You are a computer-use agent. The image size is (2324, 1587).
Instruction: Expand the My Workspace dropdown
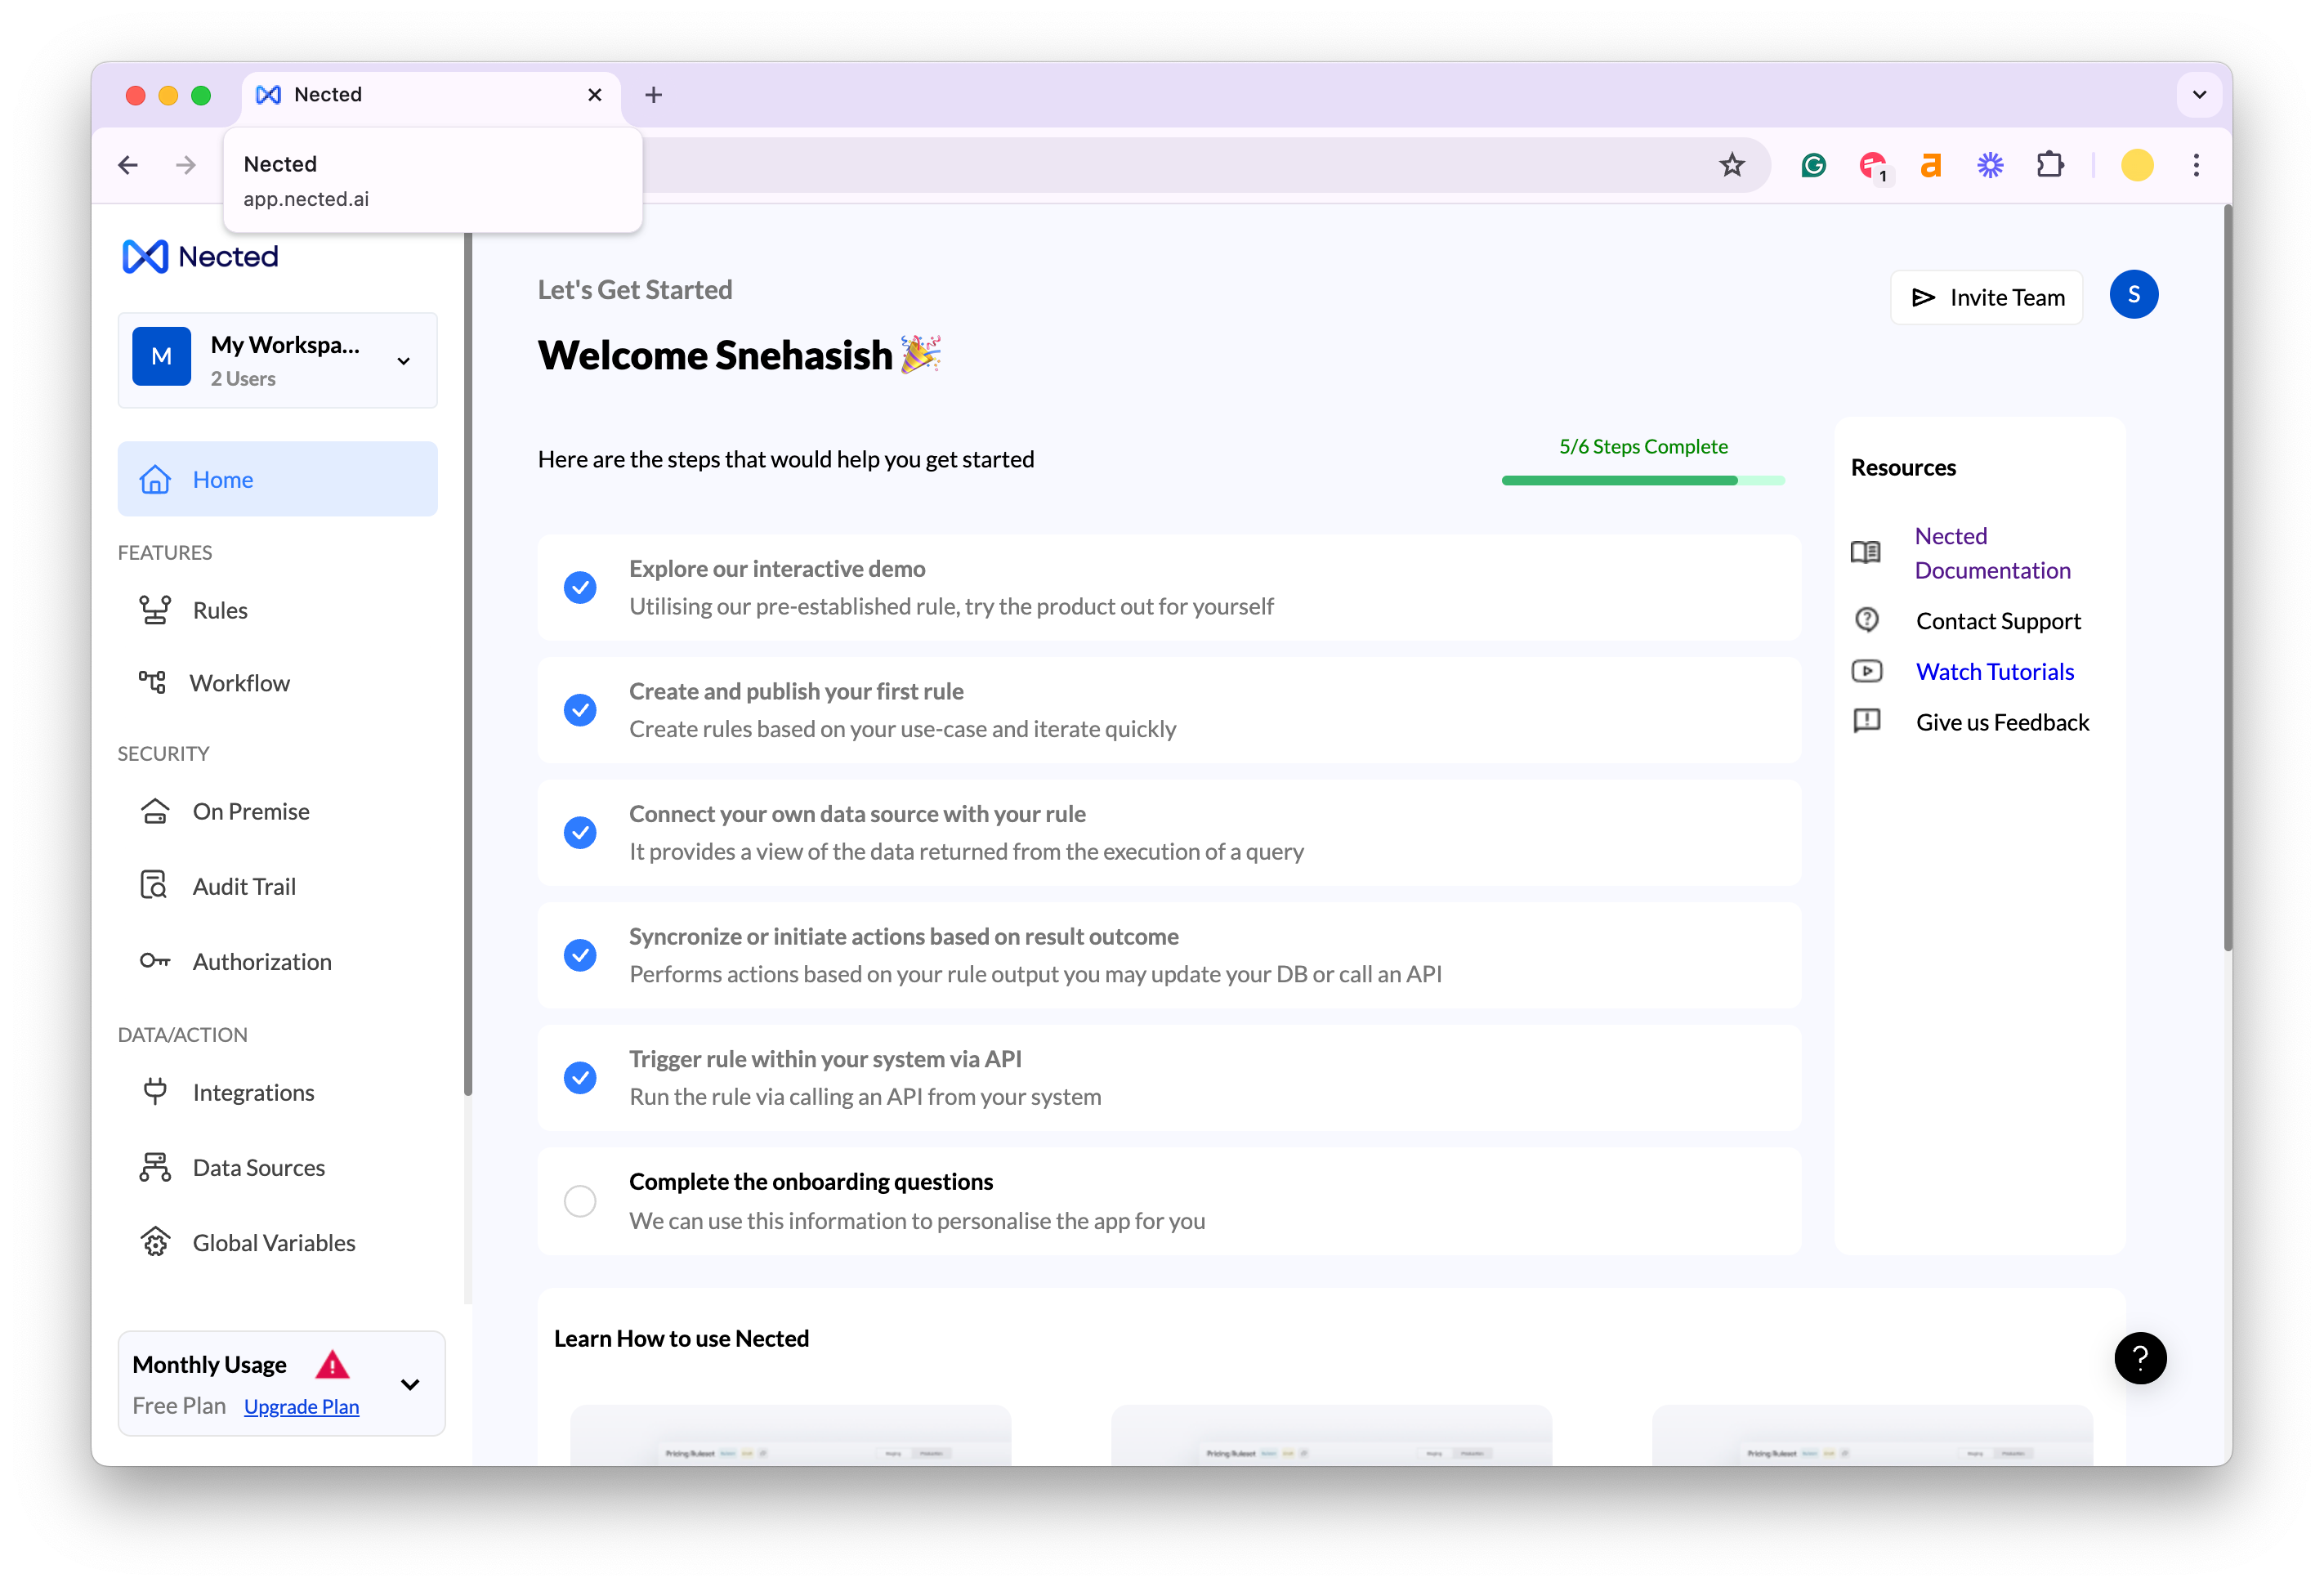404,361
